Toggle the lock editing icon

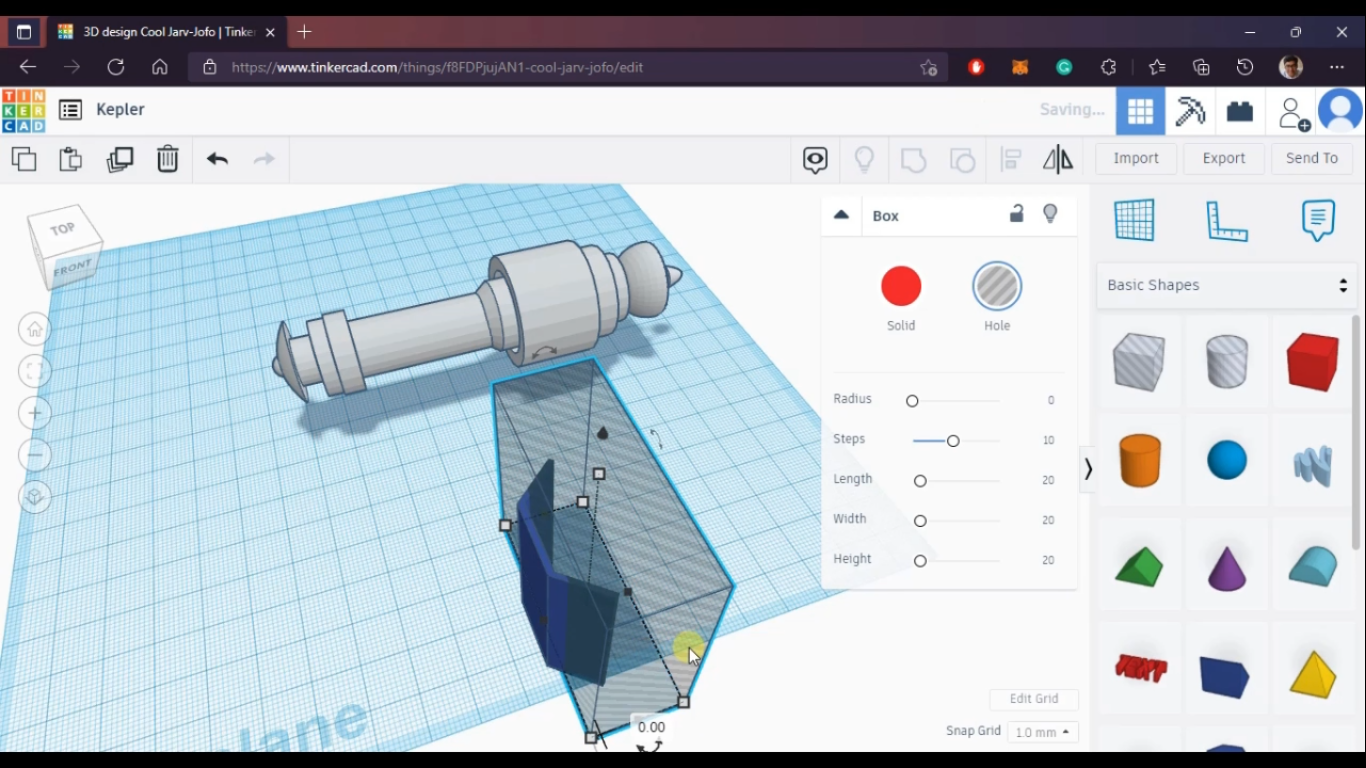coord(1017,214)
